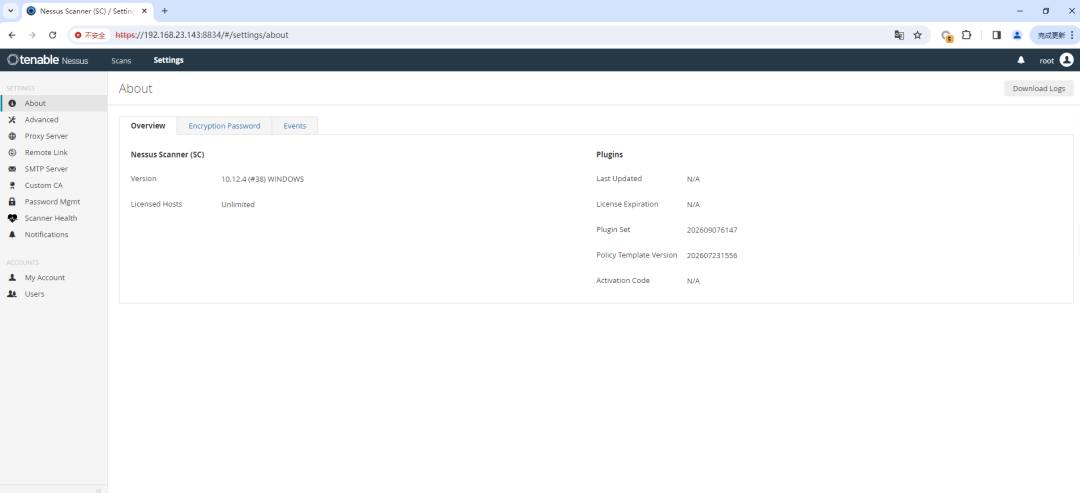
Task: Collapse the sidebar with double-chevron icon
Action: click(x=98, y=490)
